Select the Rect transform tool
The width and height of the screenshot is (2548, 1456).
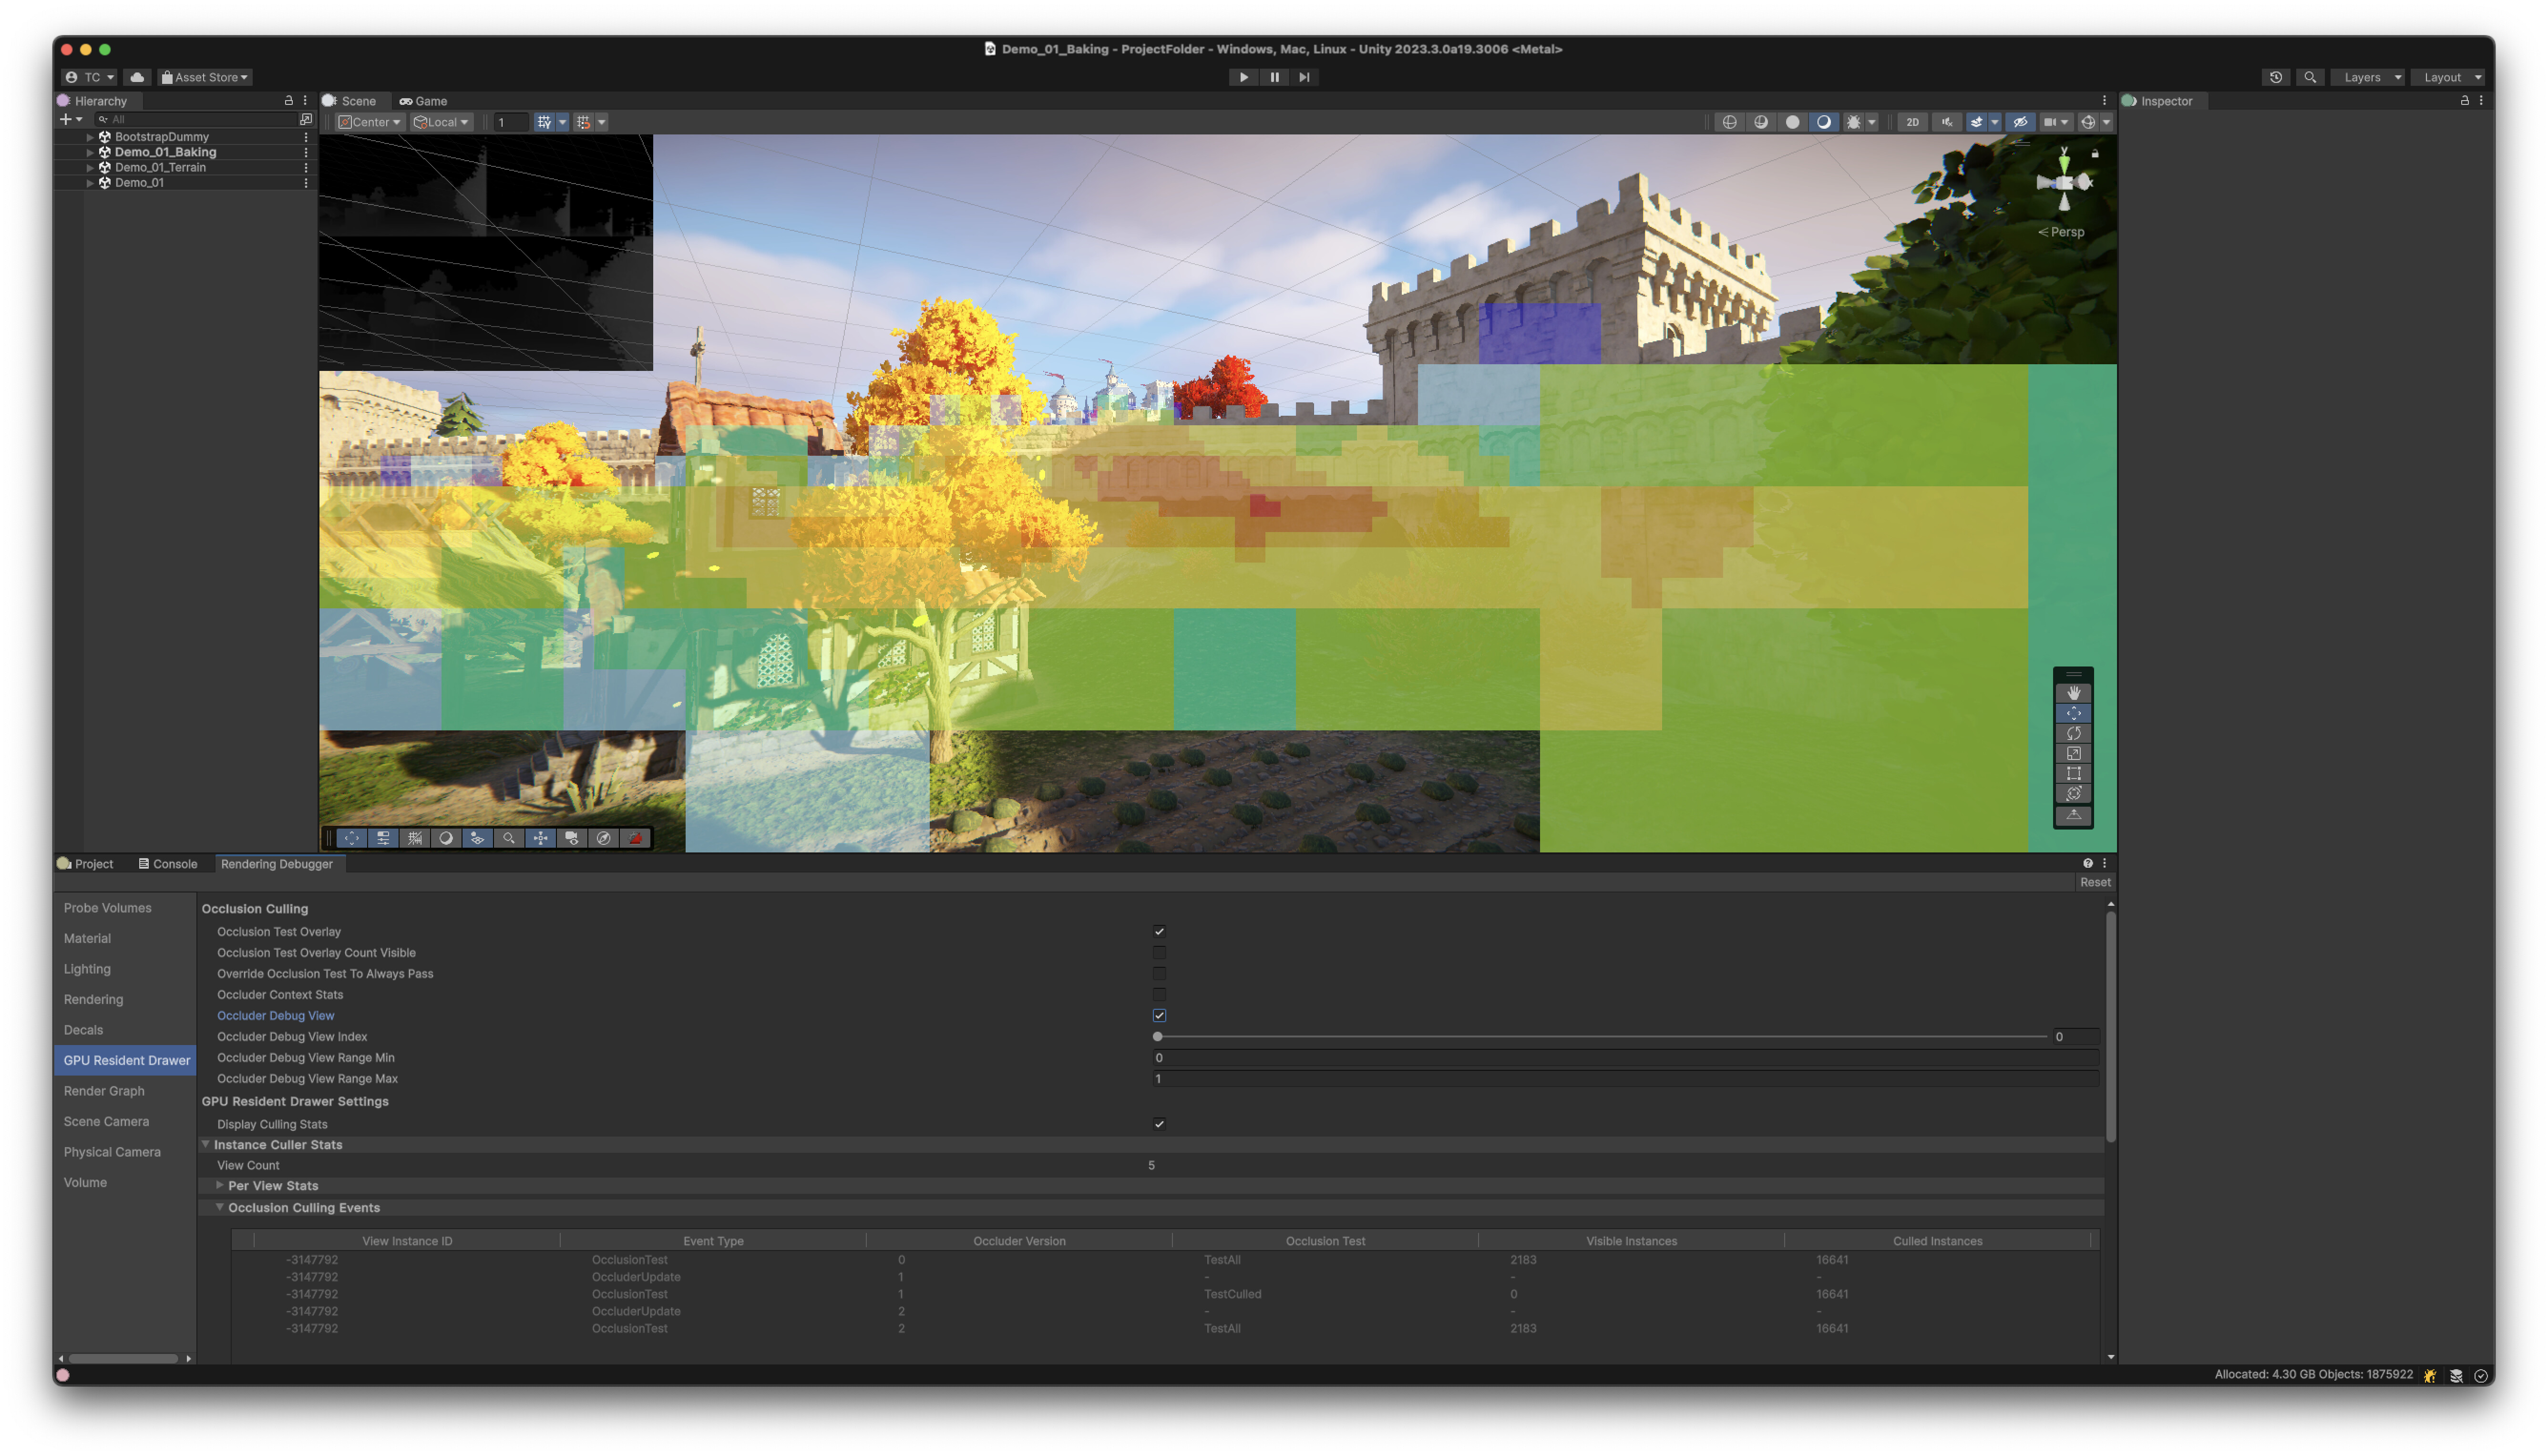(2073, 773)
